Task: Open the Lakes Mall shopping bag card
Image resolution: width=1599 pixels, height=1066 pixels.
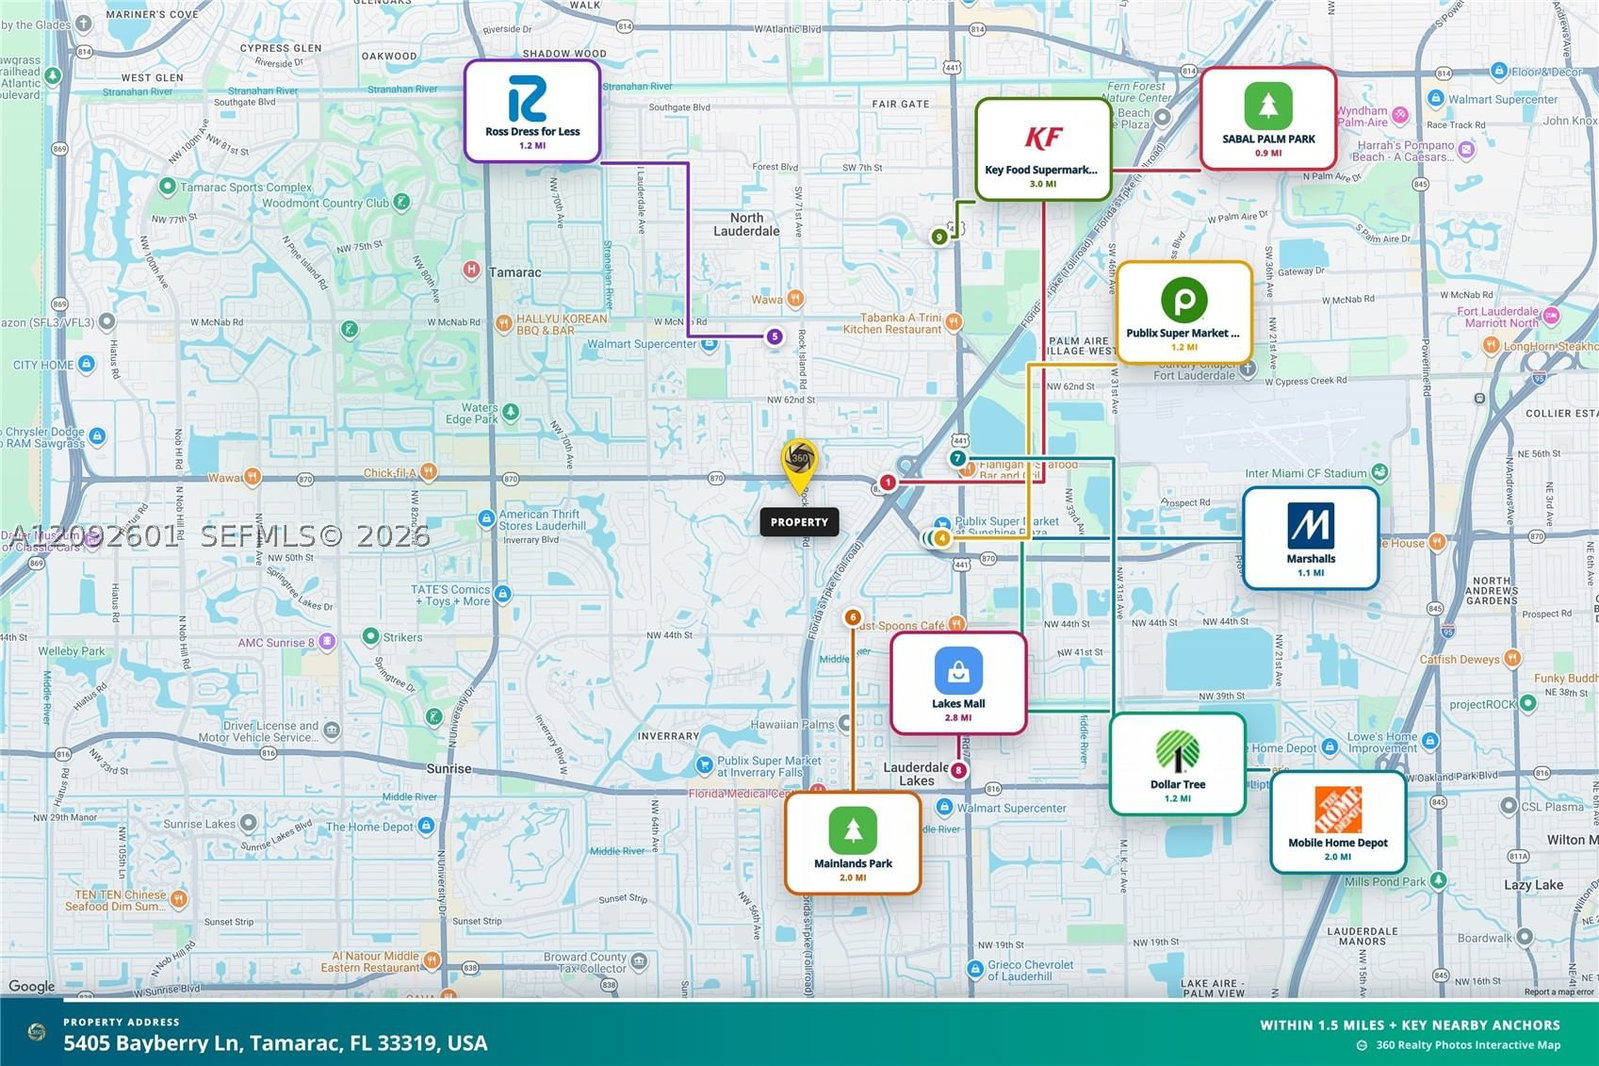Action: (x=958, y=683)
